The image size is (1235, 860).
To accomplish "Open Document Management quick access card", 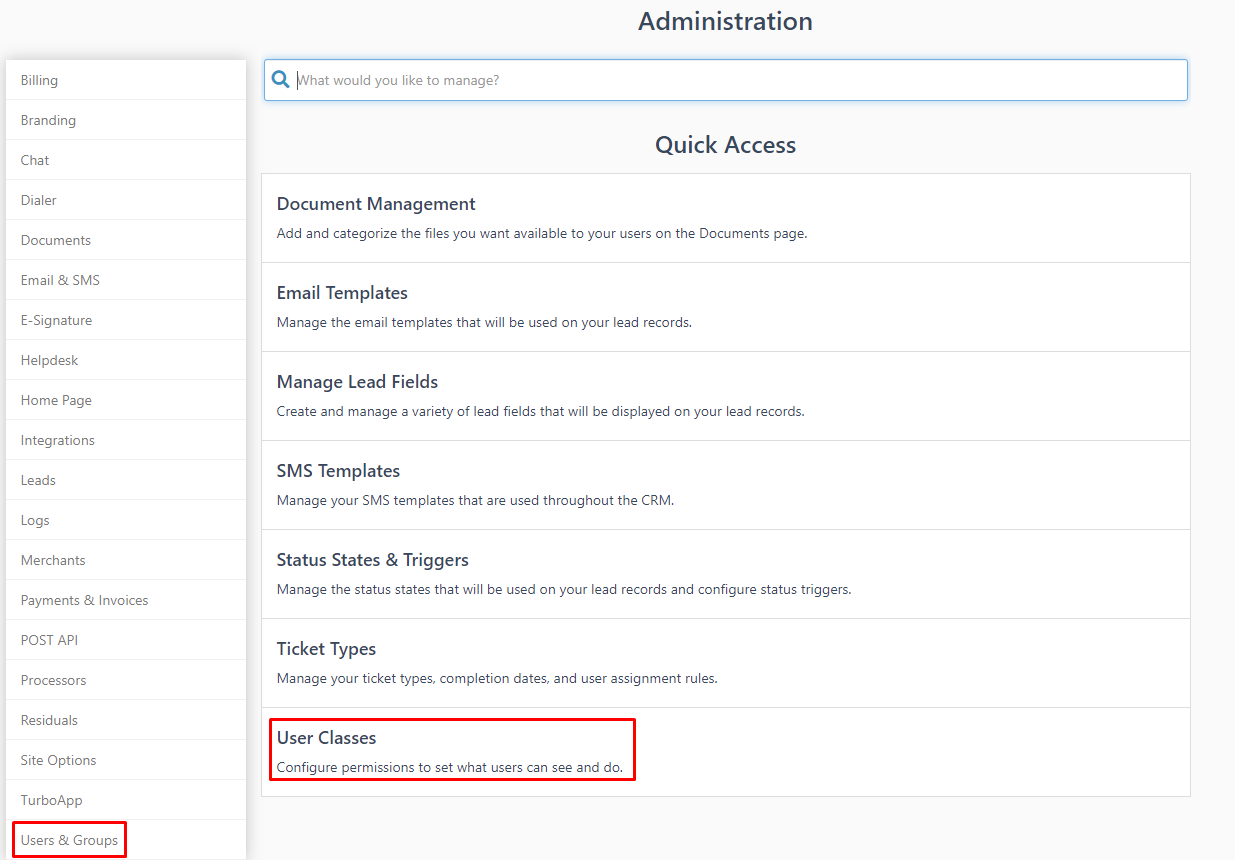I will (x=726, y=218).
